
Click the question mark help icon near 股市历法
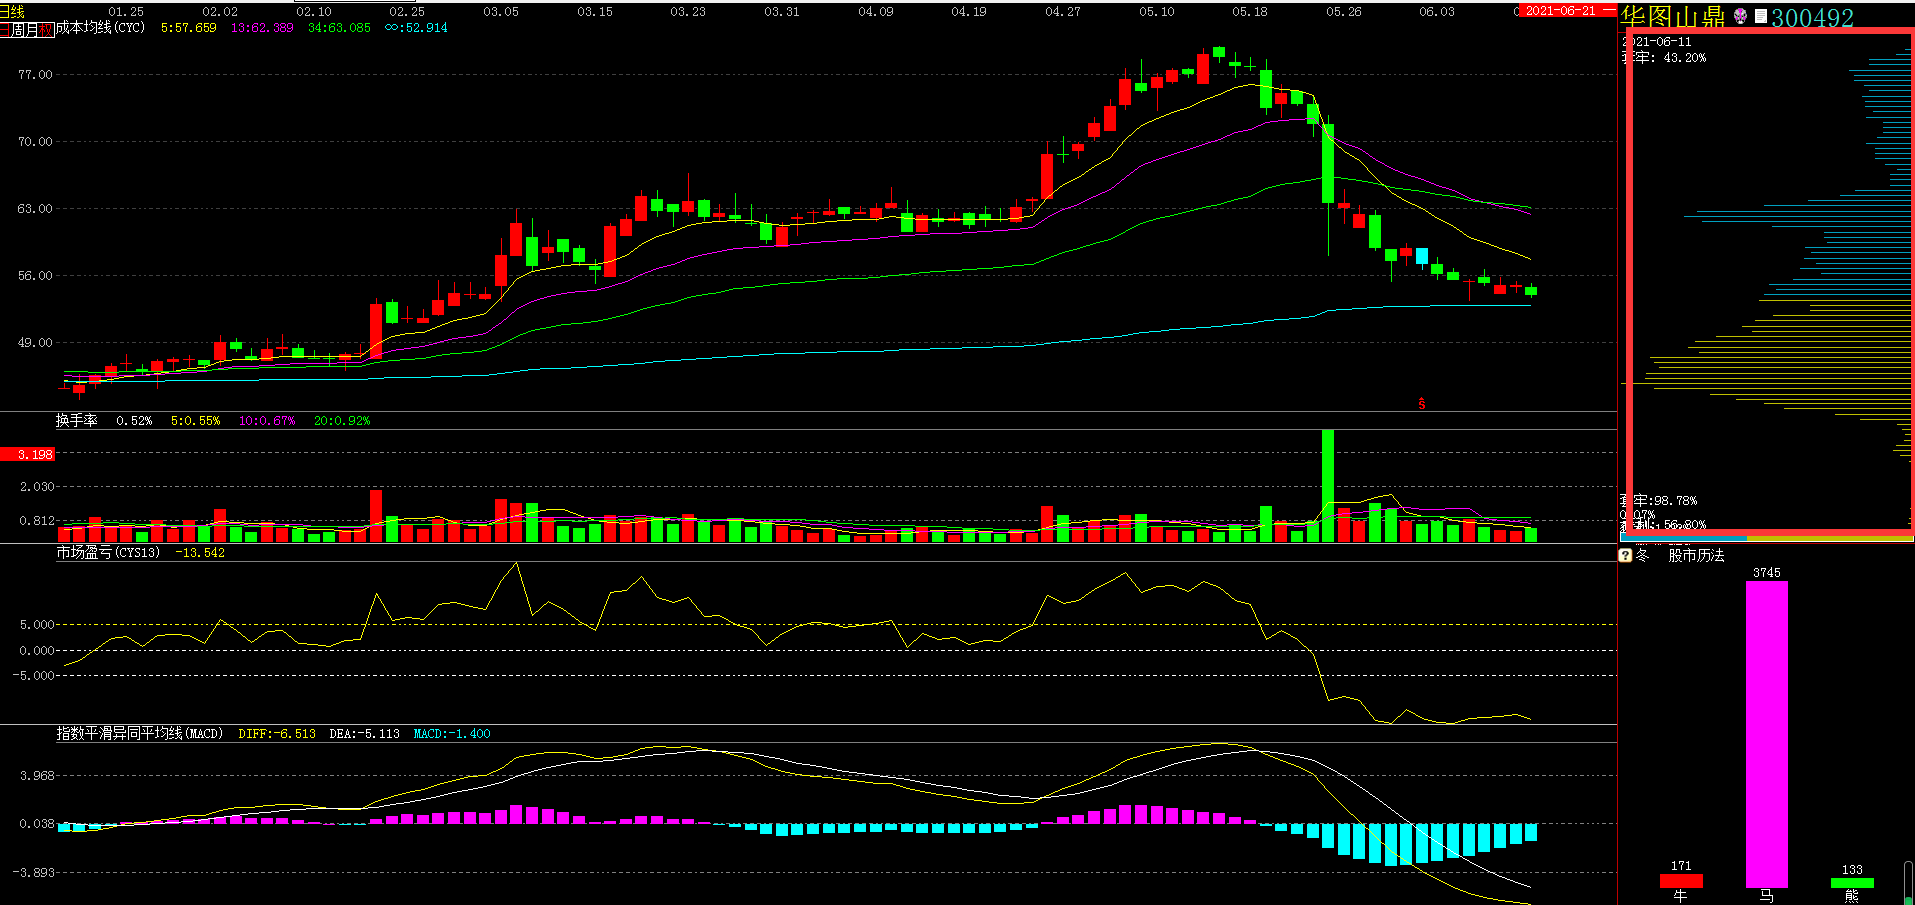(1625, 555)
